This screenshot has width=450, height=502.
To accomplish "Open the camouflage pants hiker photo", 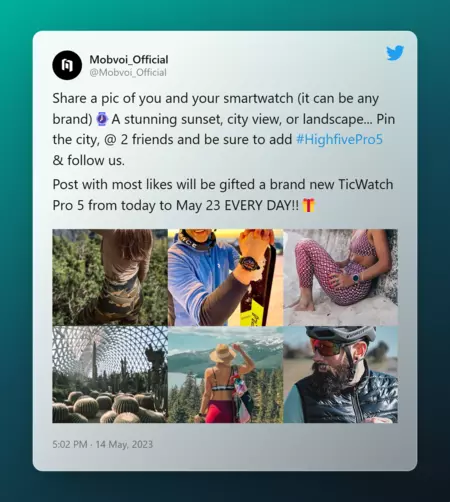I will [x=110, y=277].
